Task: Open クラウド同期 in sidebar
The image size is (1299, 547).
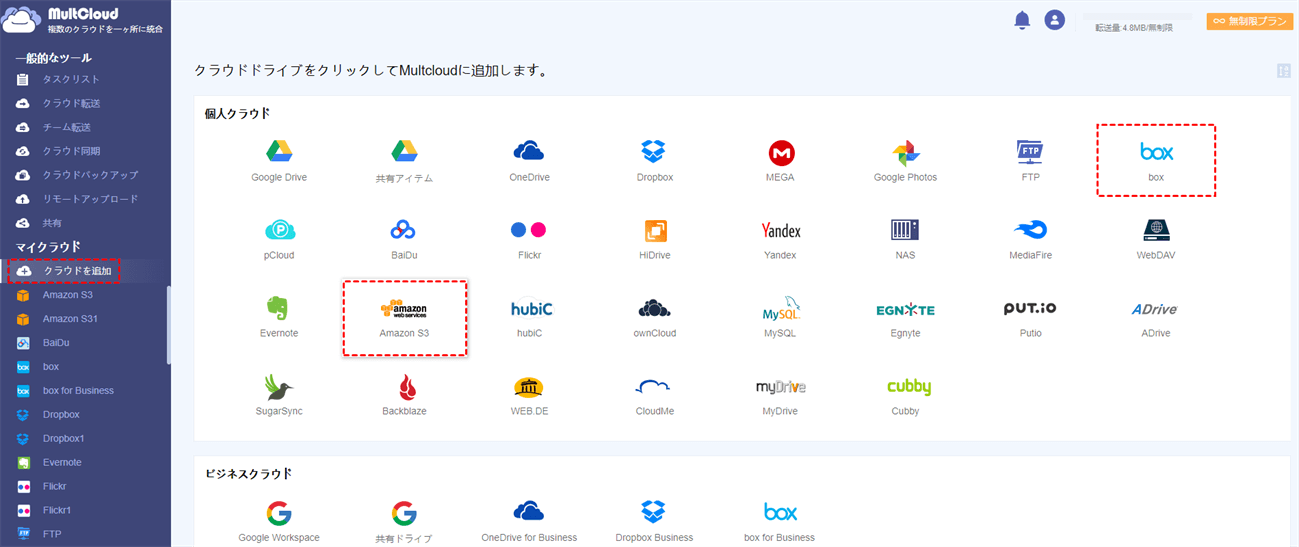Action: click(70, 151)
